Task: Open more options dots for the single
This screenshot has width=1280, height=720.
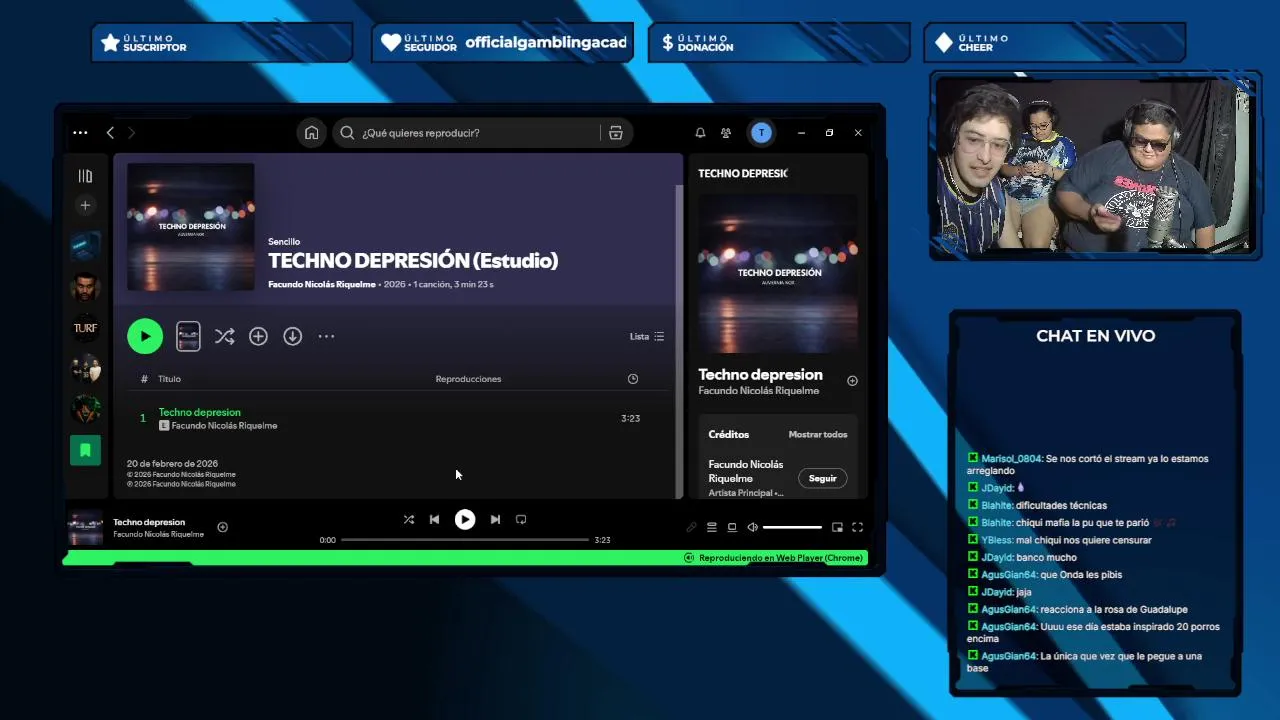Action: (326, 336)
